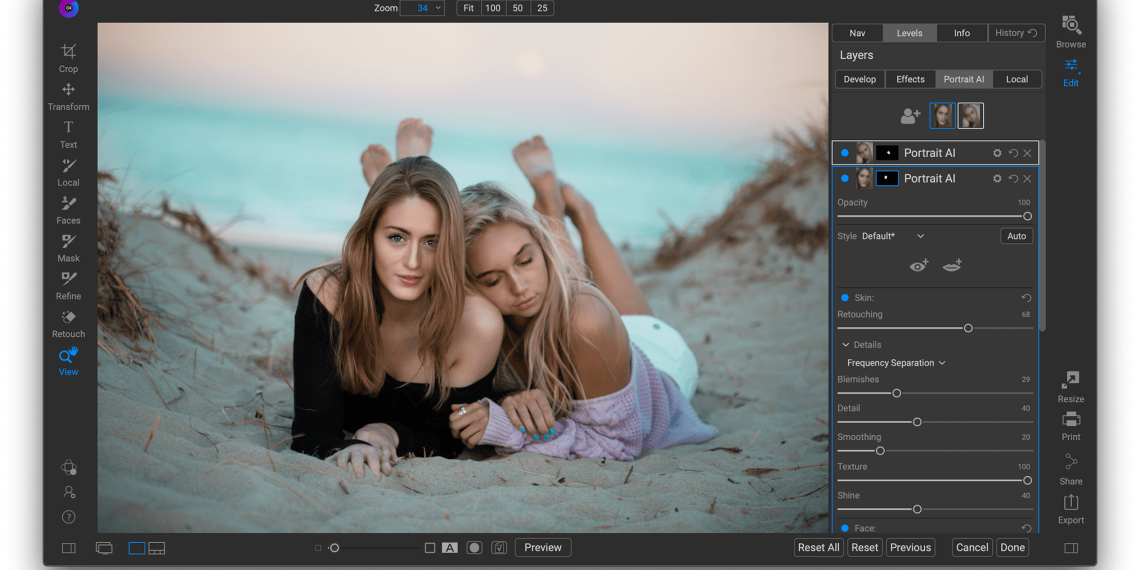
Task: Click the Retouching slider handle
Action: (968, 328)
